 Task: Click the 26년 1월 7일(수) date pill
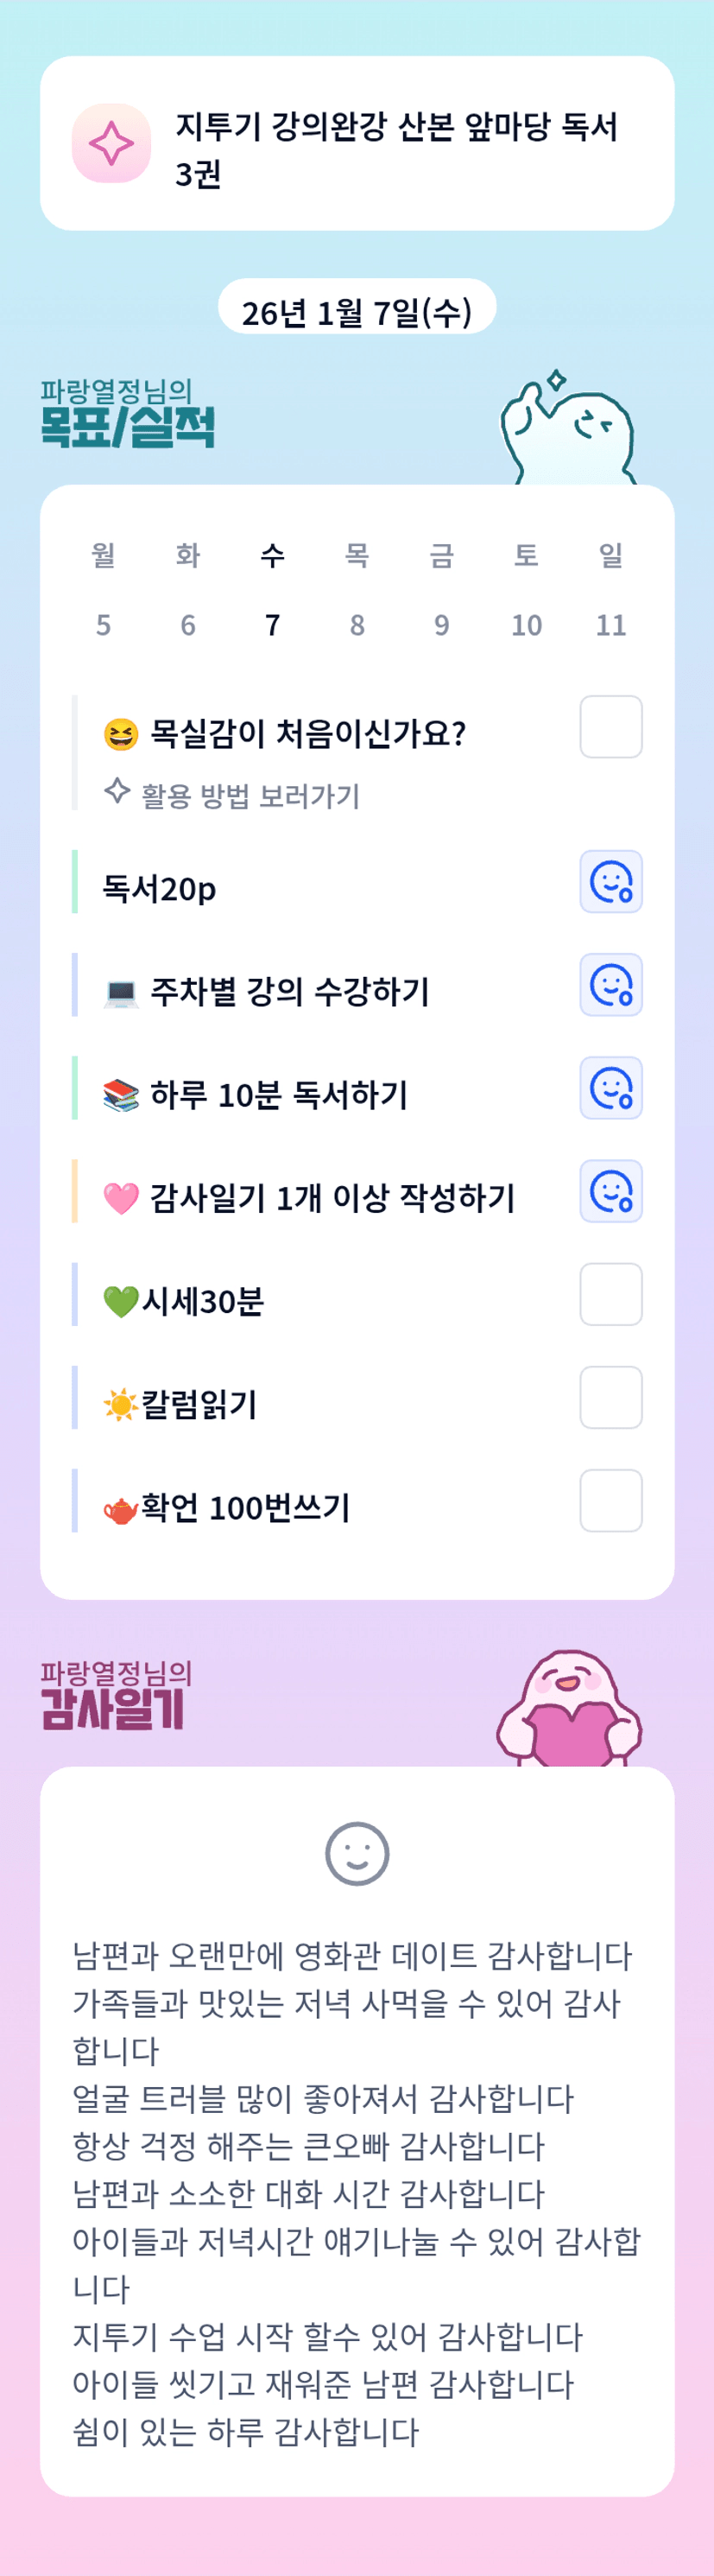[x=357, y=312]
